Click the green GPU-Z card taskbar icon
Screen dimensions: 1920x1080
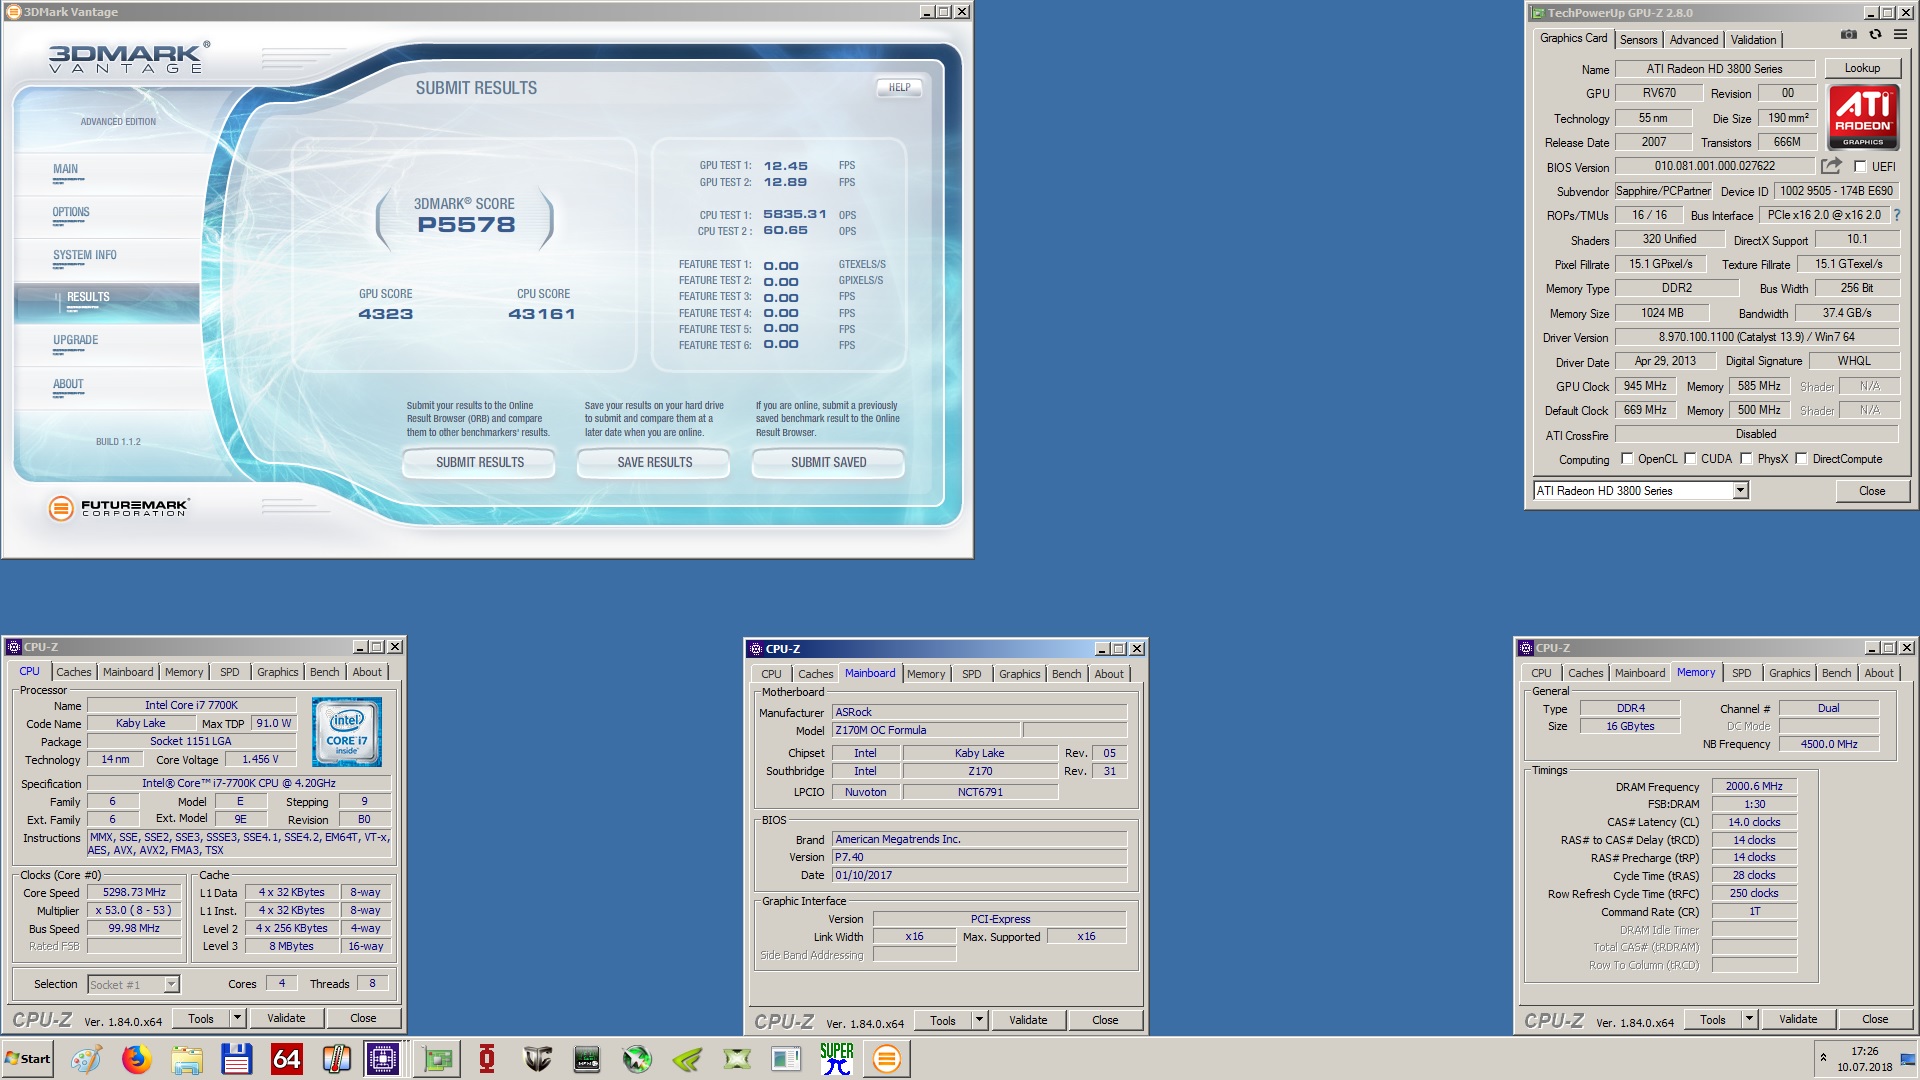click(x=437, y=1059)
